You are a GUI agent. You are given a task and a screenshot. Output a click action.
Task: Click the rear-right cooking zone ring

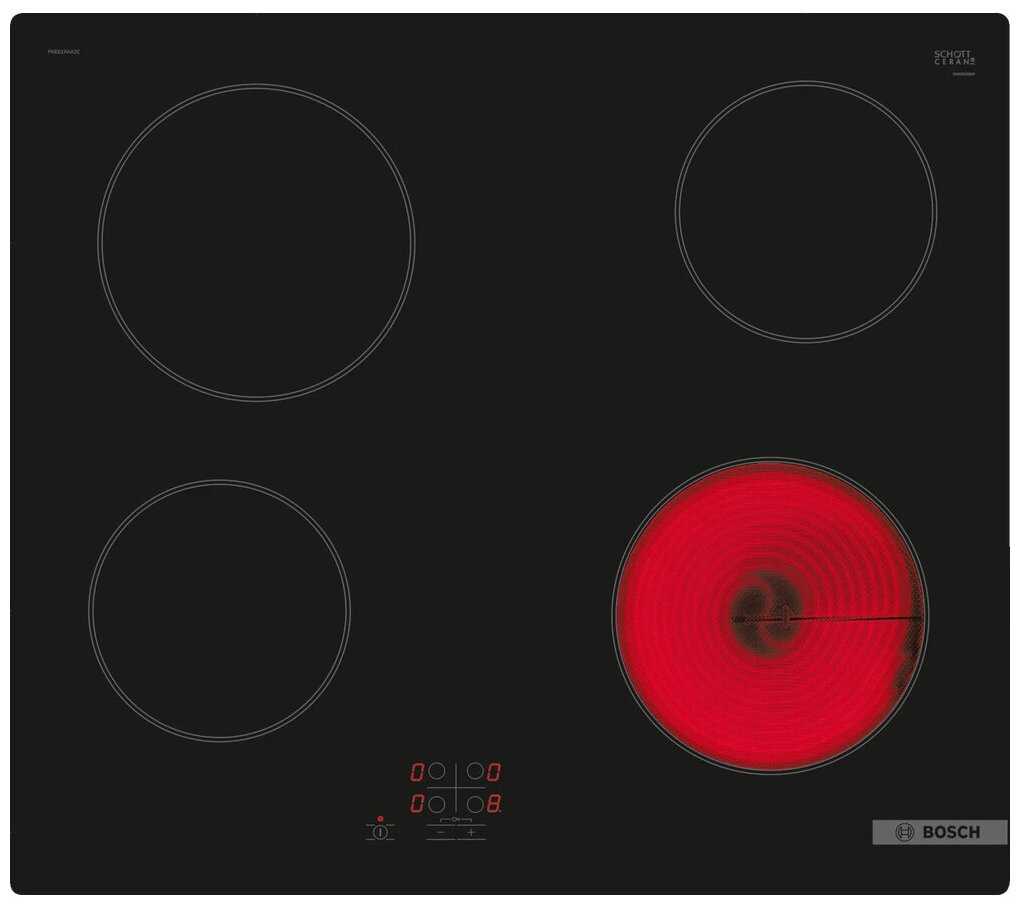click(805, 212)
